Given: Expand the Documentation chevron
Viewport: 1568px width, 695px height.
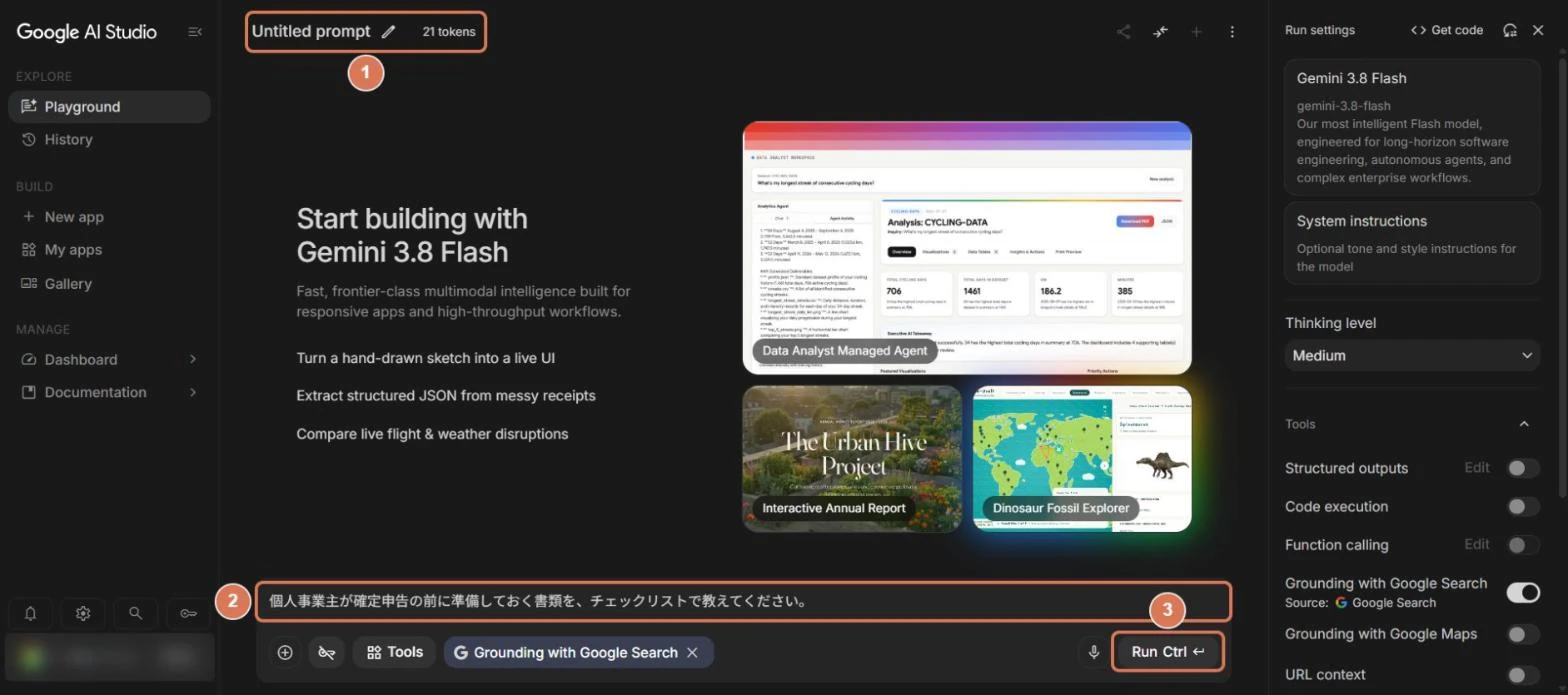Looking at the screenshot, I should (x=193, y=392).
